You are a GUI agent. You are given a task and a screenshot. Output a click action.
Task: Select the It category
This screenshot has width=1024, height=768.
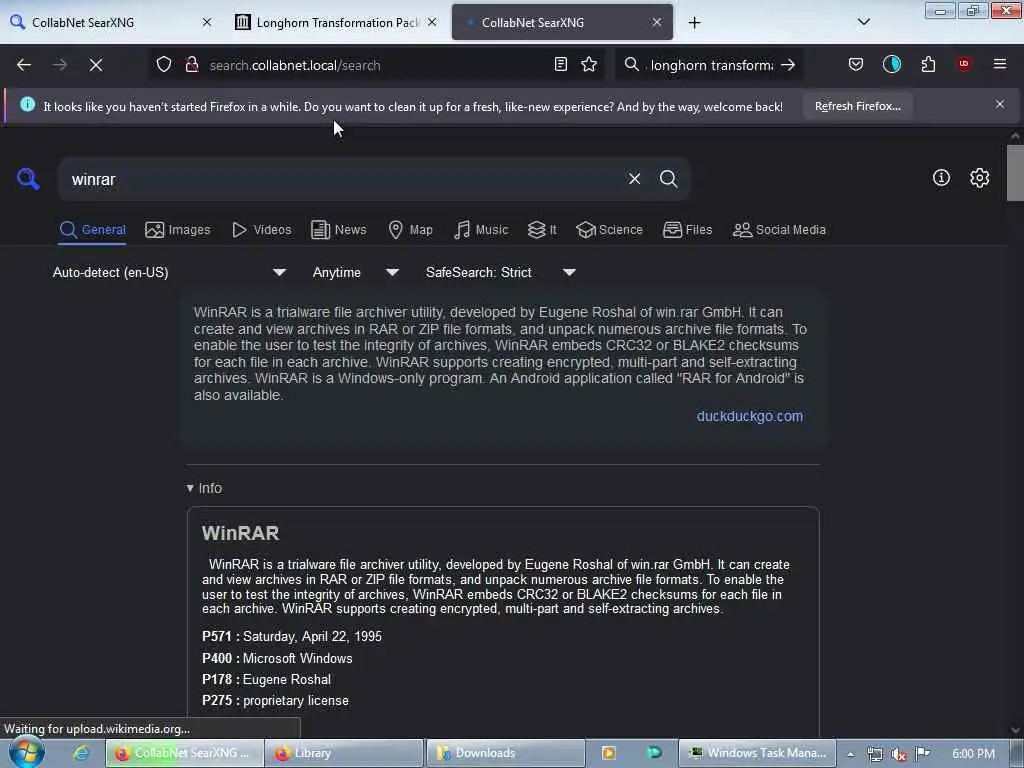pos(542,230)
